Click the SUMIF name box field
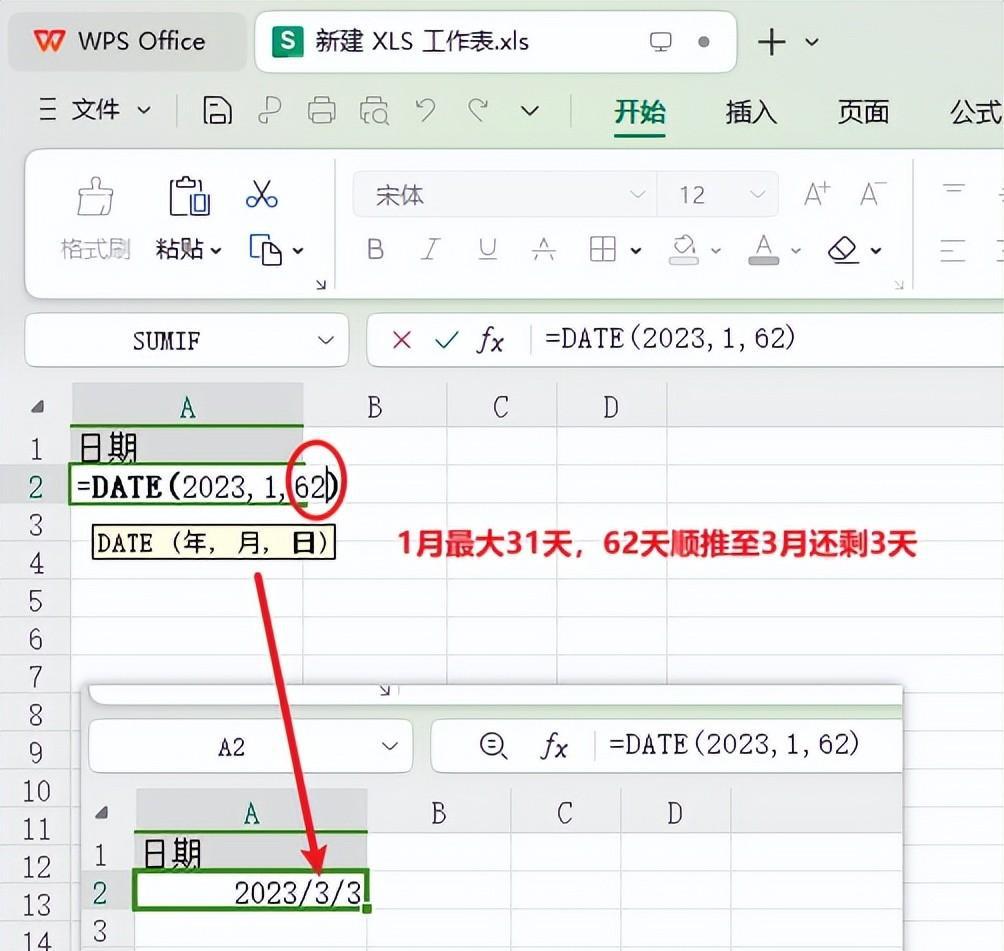1004x951 pixels. pyautogui.click(x=166, y=340)
